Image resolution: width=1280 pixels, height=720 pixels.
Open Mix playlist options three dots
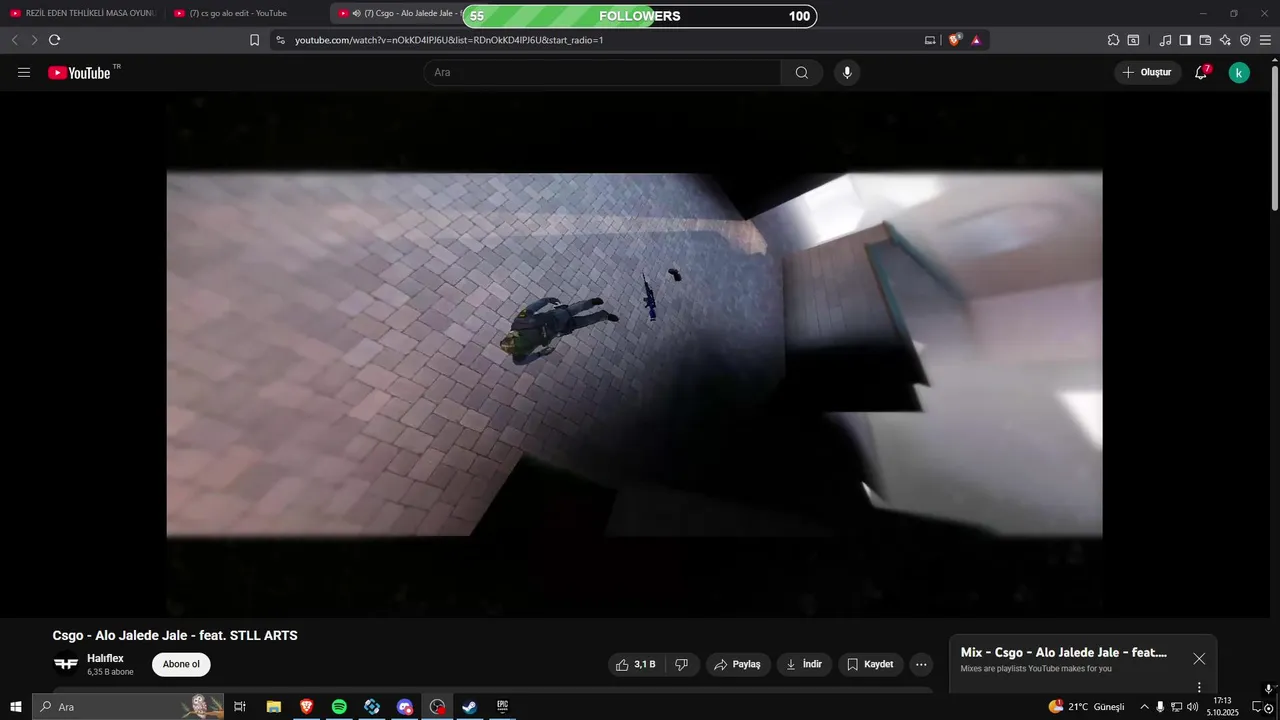tap(1199, 687)
